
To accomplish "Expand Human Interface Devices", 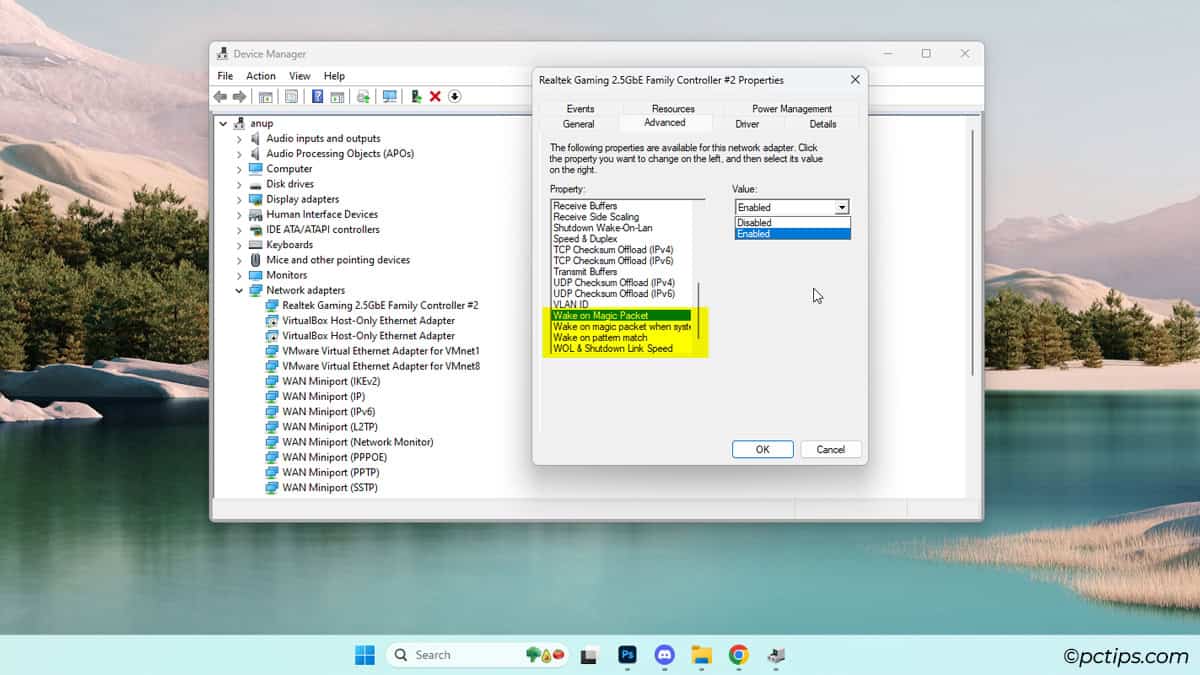I will click(239, 214).
